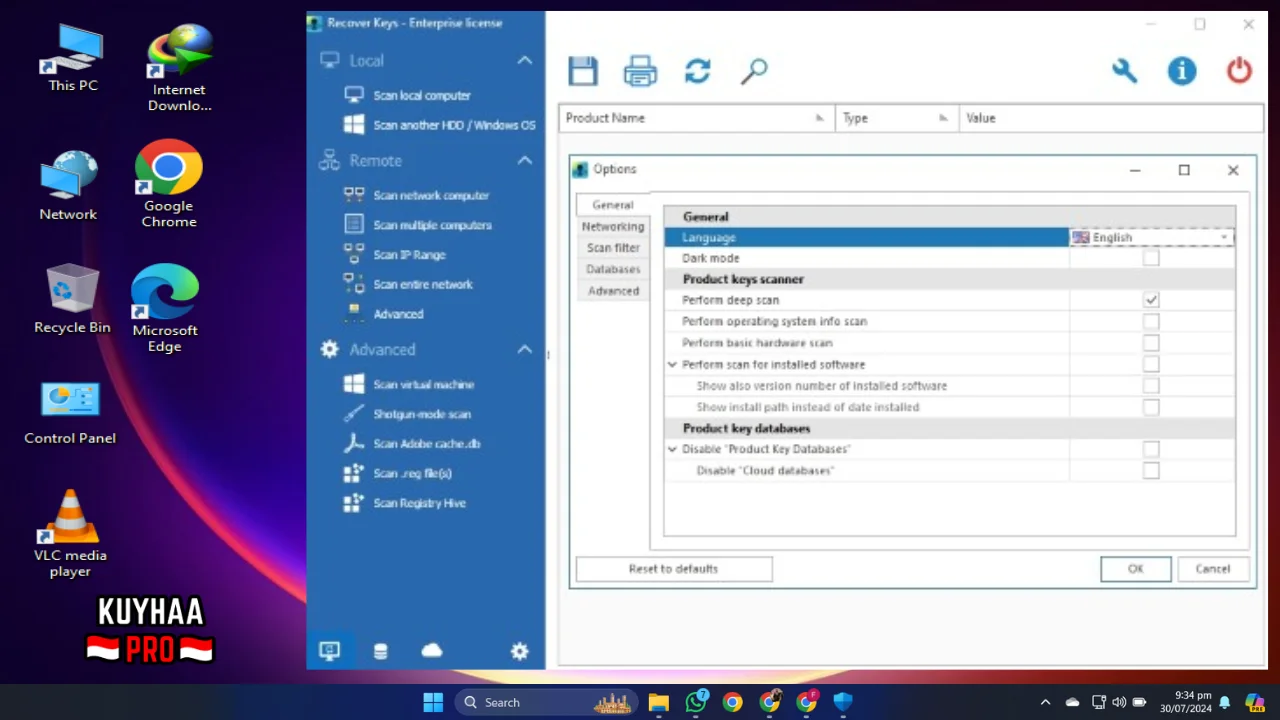Collapse the Remote section chevron
Viewport: 1280px width, 720px height.
(524, 160)
